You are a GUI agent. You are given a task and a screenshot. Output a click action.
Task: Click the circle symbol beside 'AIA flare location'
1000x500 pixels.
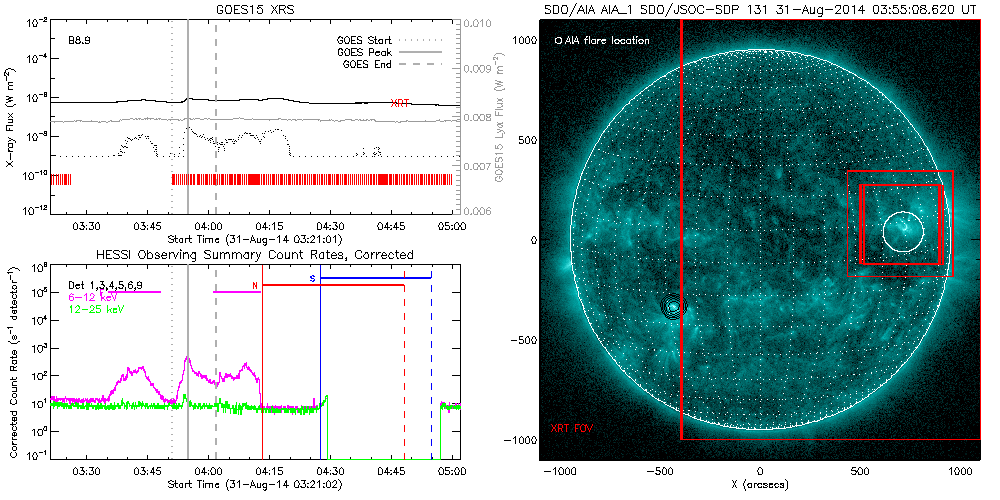coord(558,41)
